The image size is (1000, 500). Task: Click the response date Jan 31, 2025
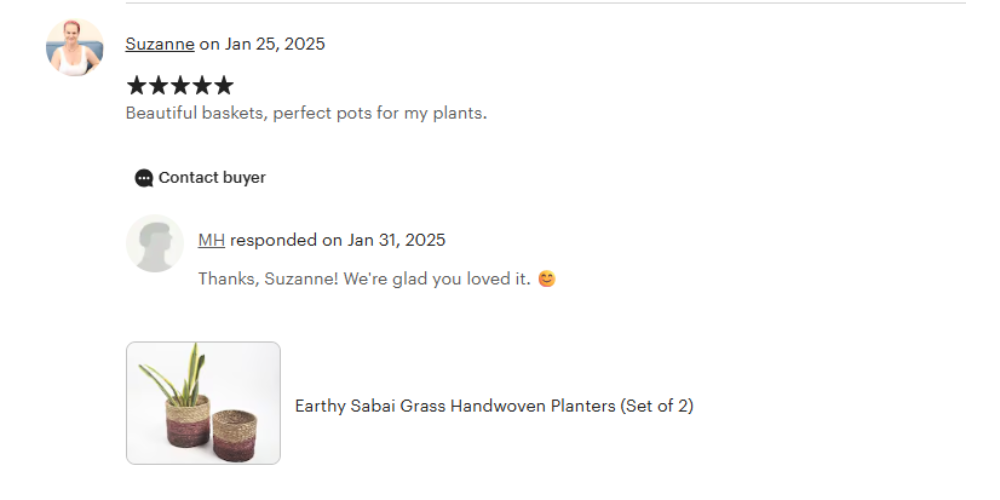(397, 240)
